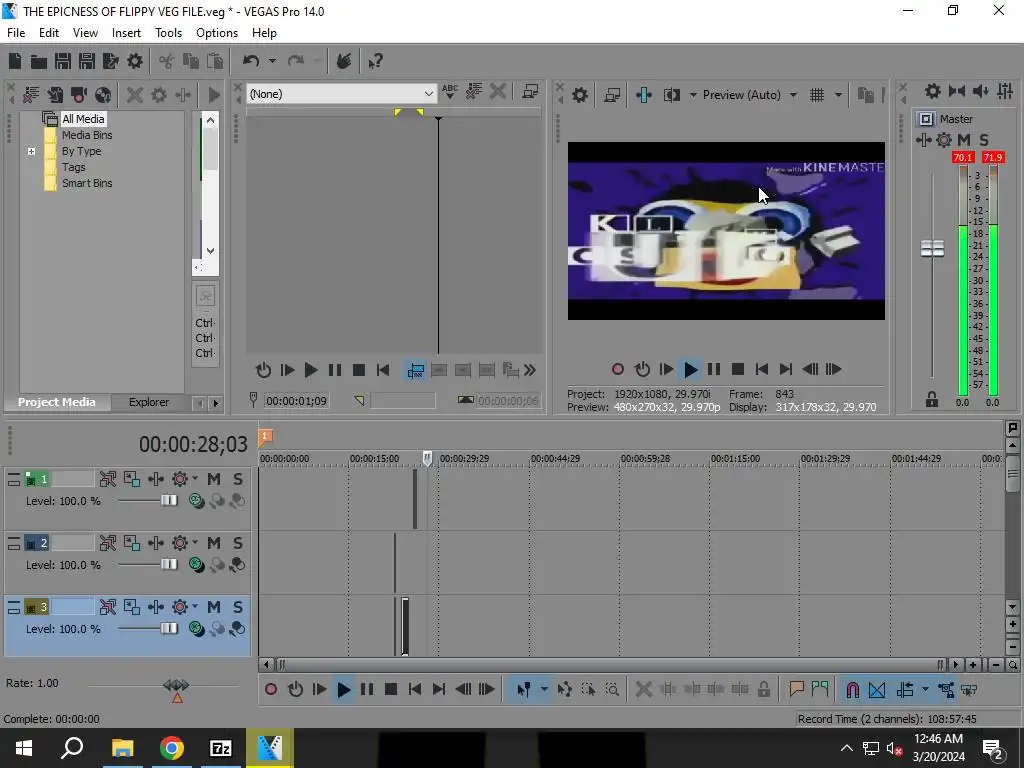Open auto ripple dropdown arrow
This screenshot has width=1024, height=768.
coord(925,690)
